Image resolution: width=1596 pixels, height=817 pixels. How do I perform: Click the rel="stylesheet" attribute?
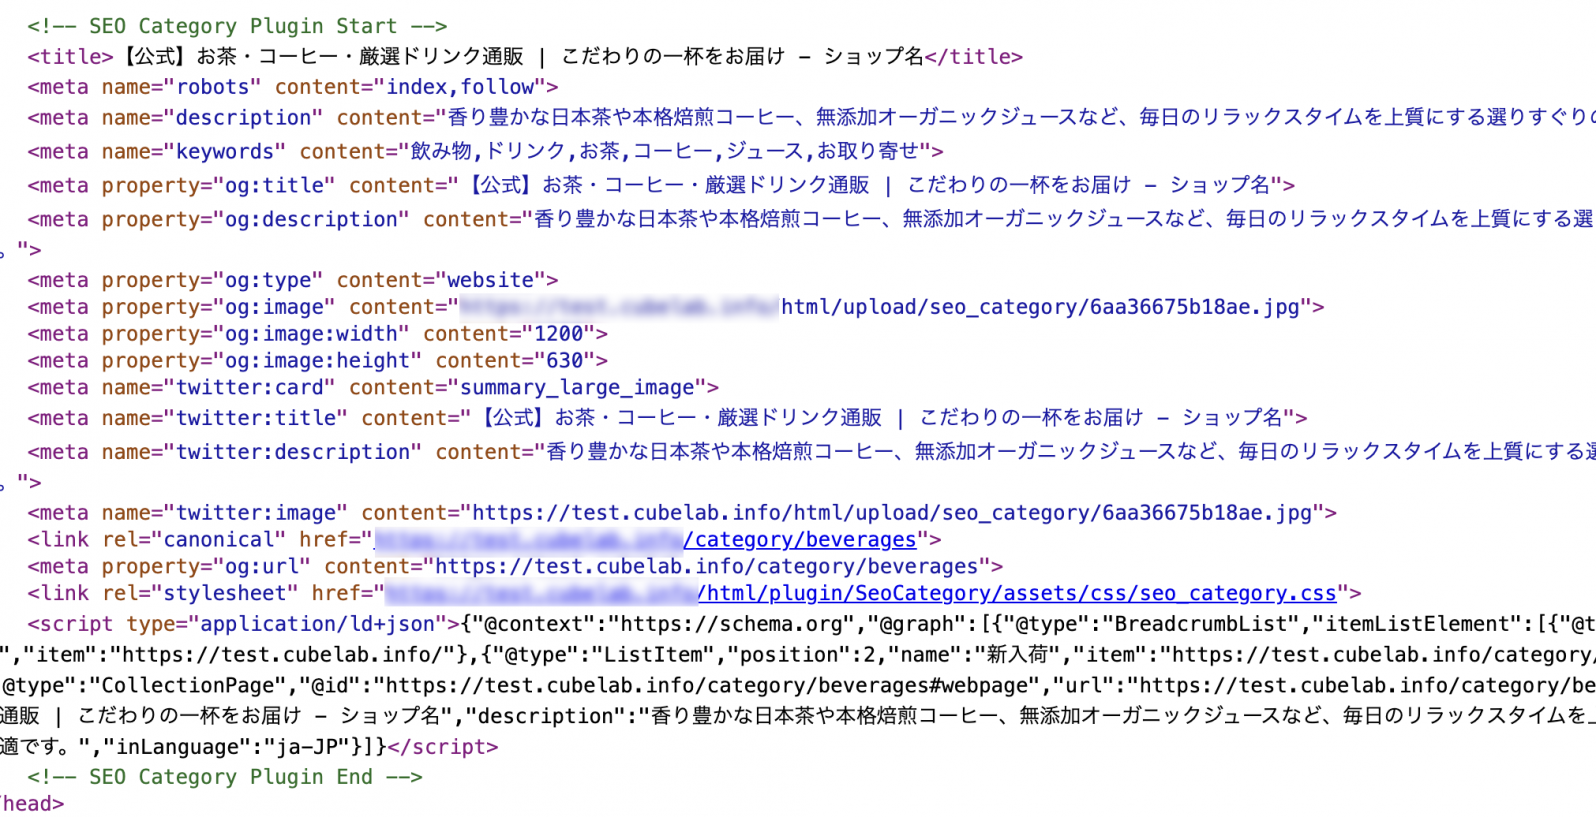click(x=200, y=594)
